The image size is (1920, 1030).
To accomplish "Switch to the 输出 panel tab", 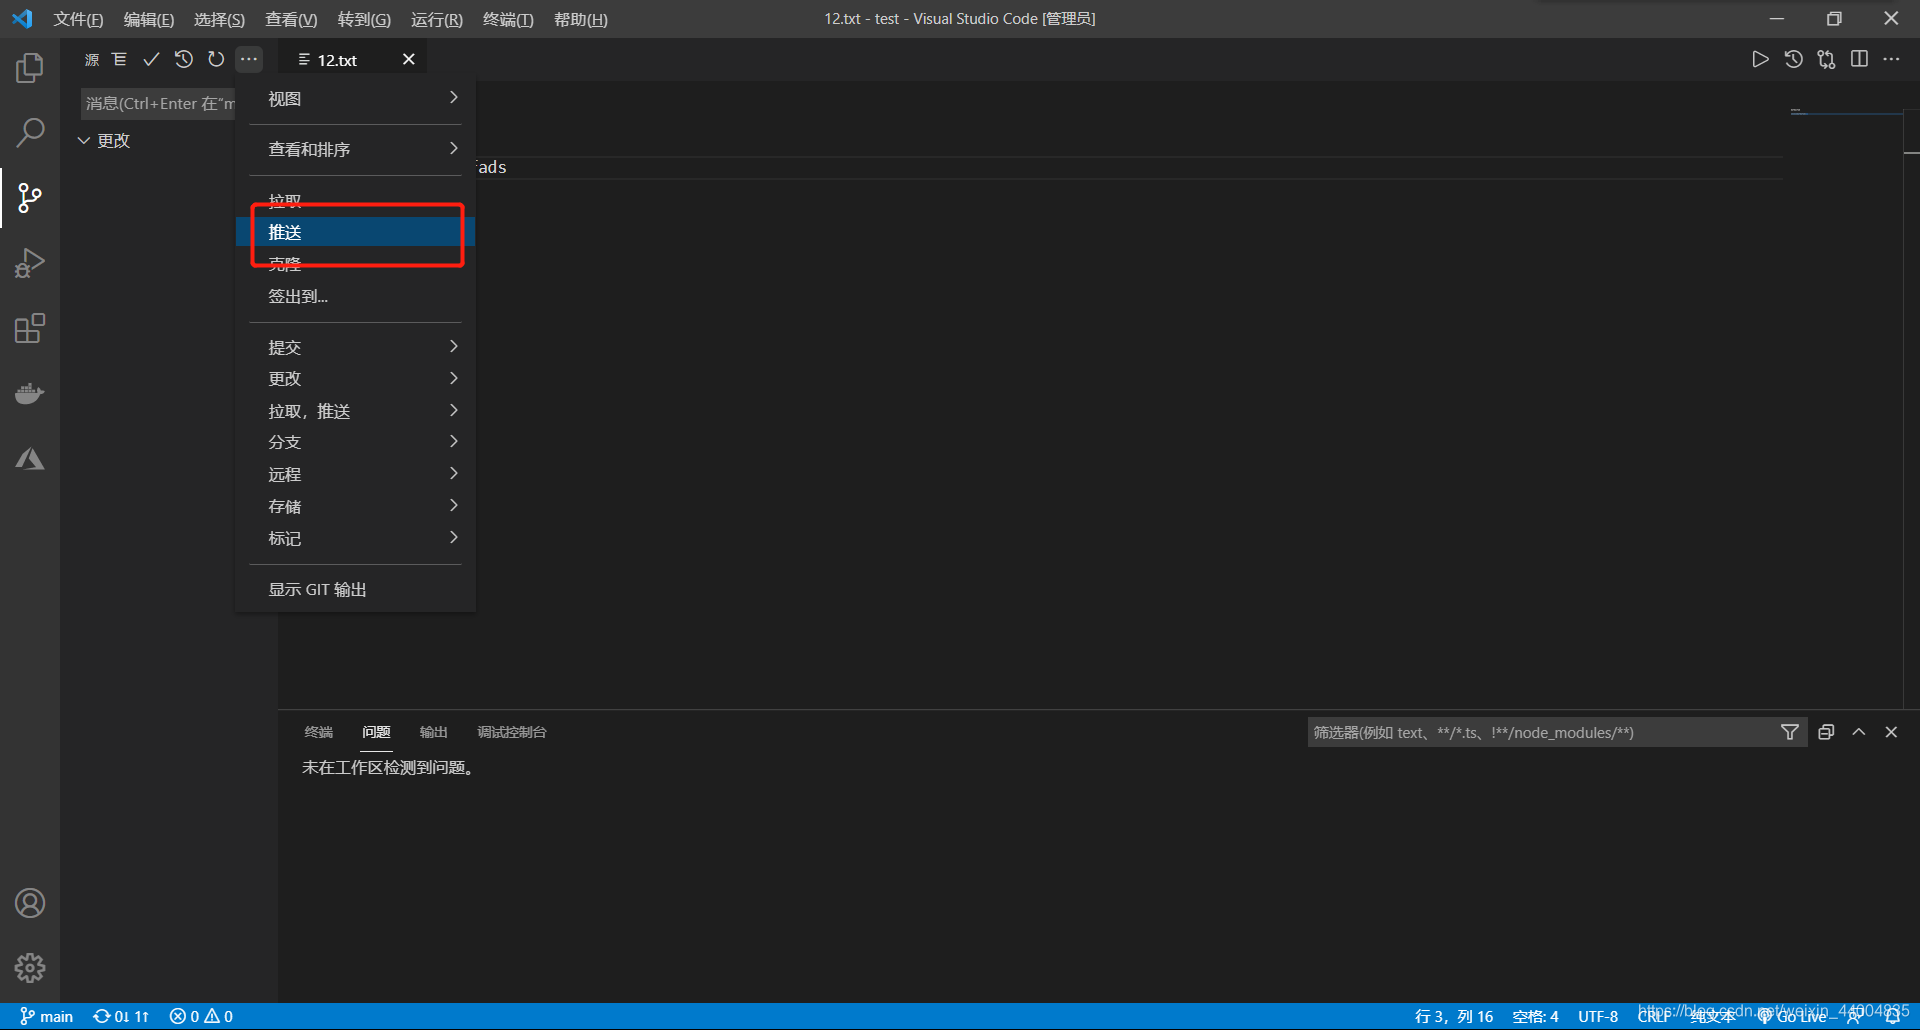I will coord(433,732).
